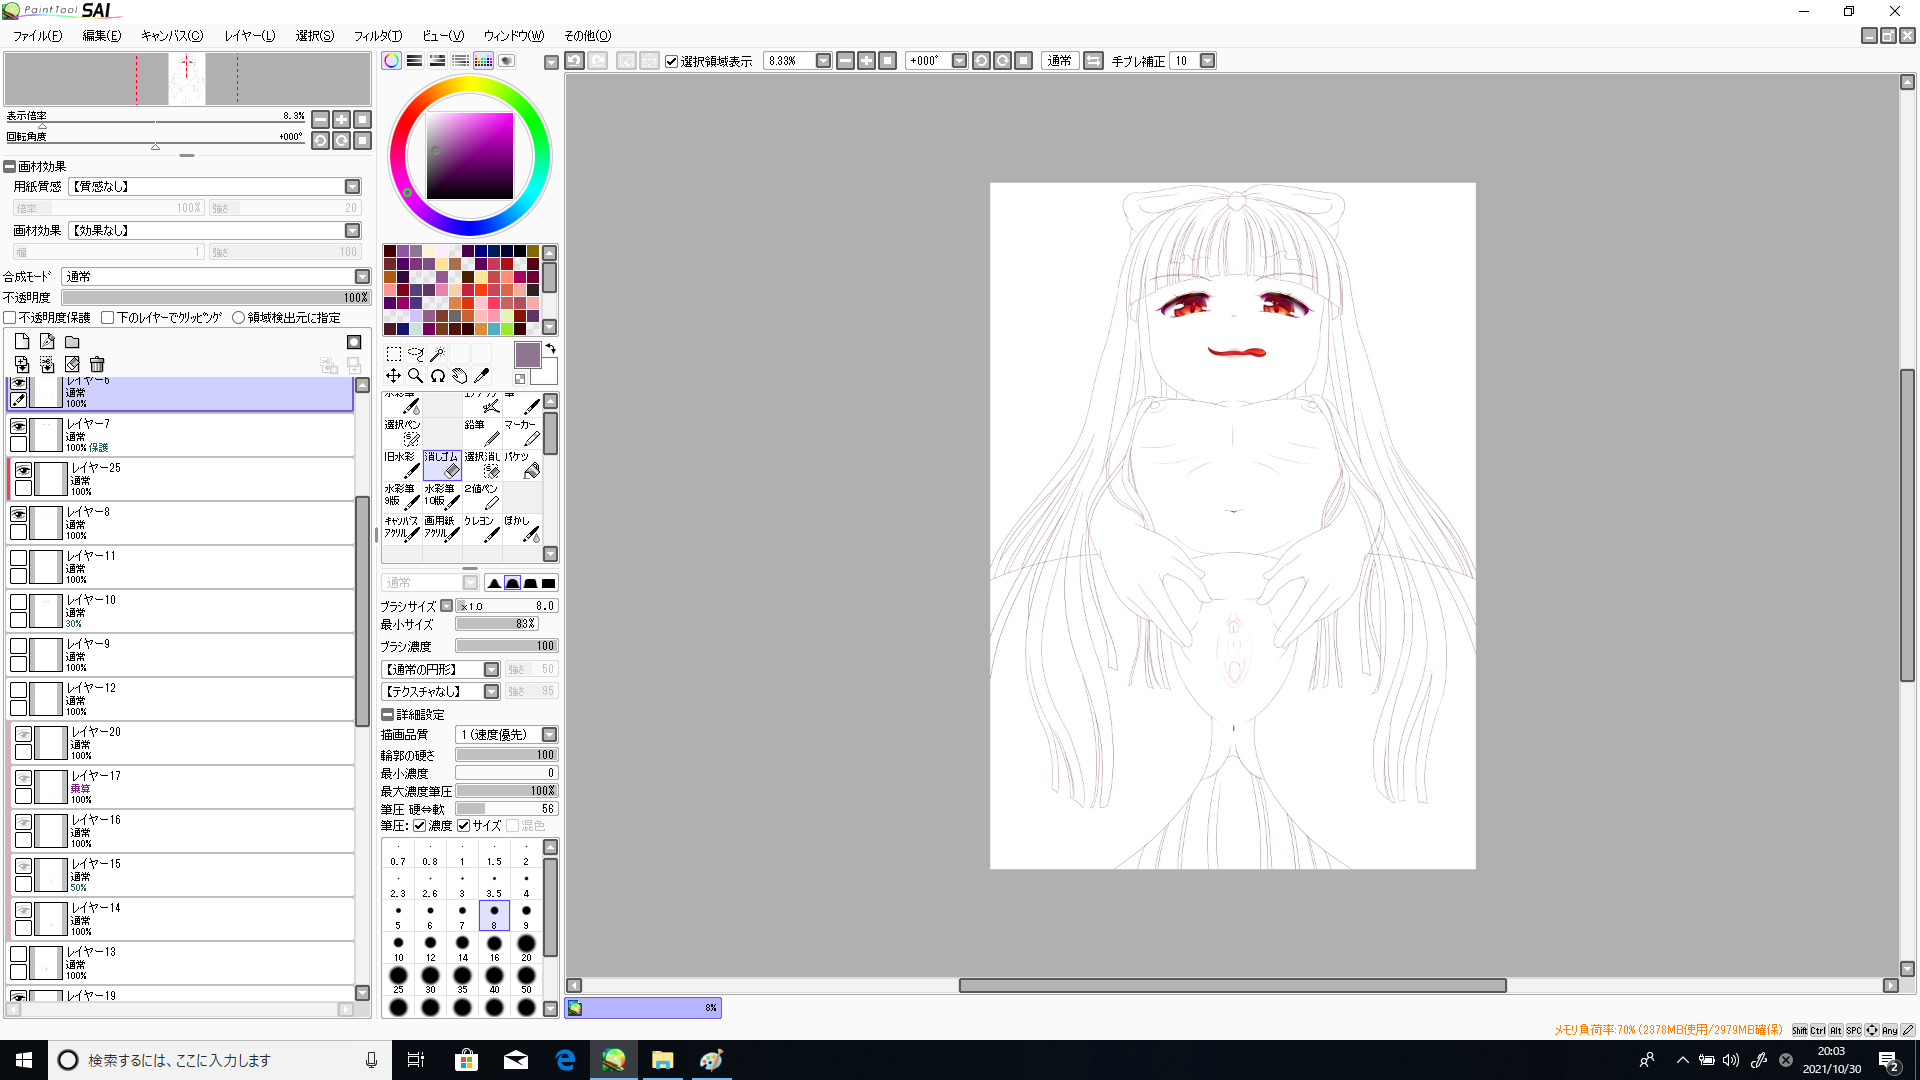Screen dimensions: 1920x1080
Task: Open the 手ブレ補正 stabilizer dropdown
Action: pos(1207,61)
